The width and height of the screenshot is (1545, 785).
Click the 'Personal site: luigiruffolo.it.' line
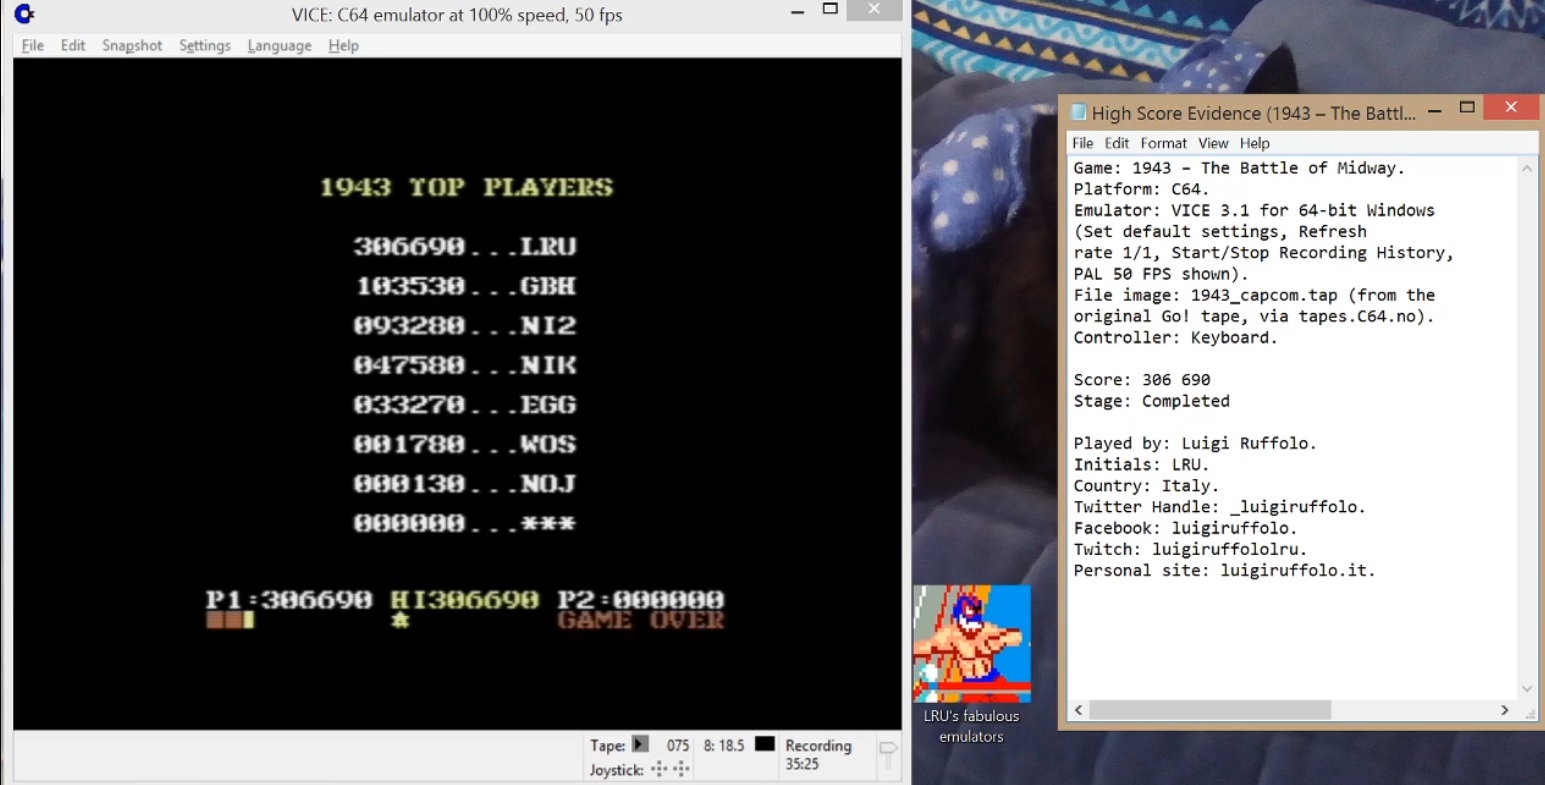(x=1224, y=571)
